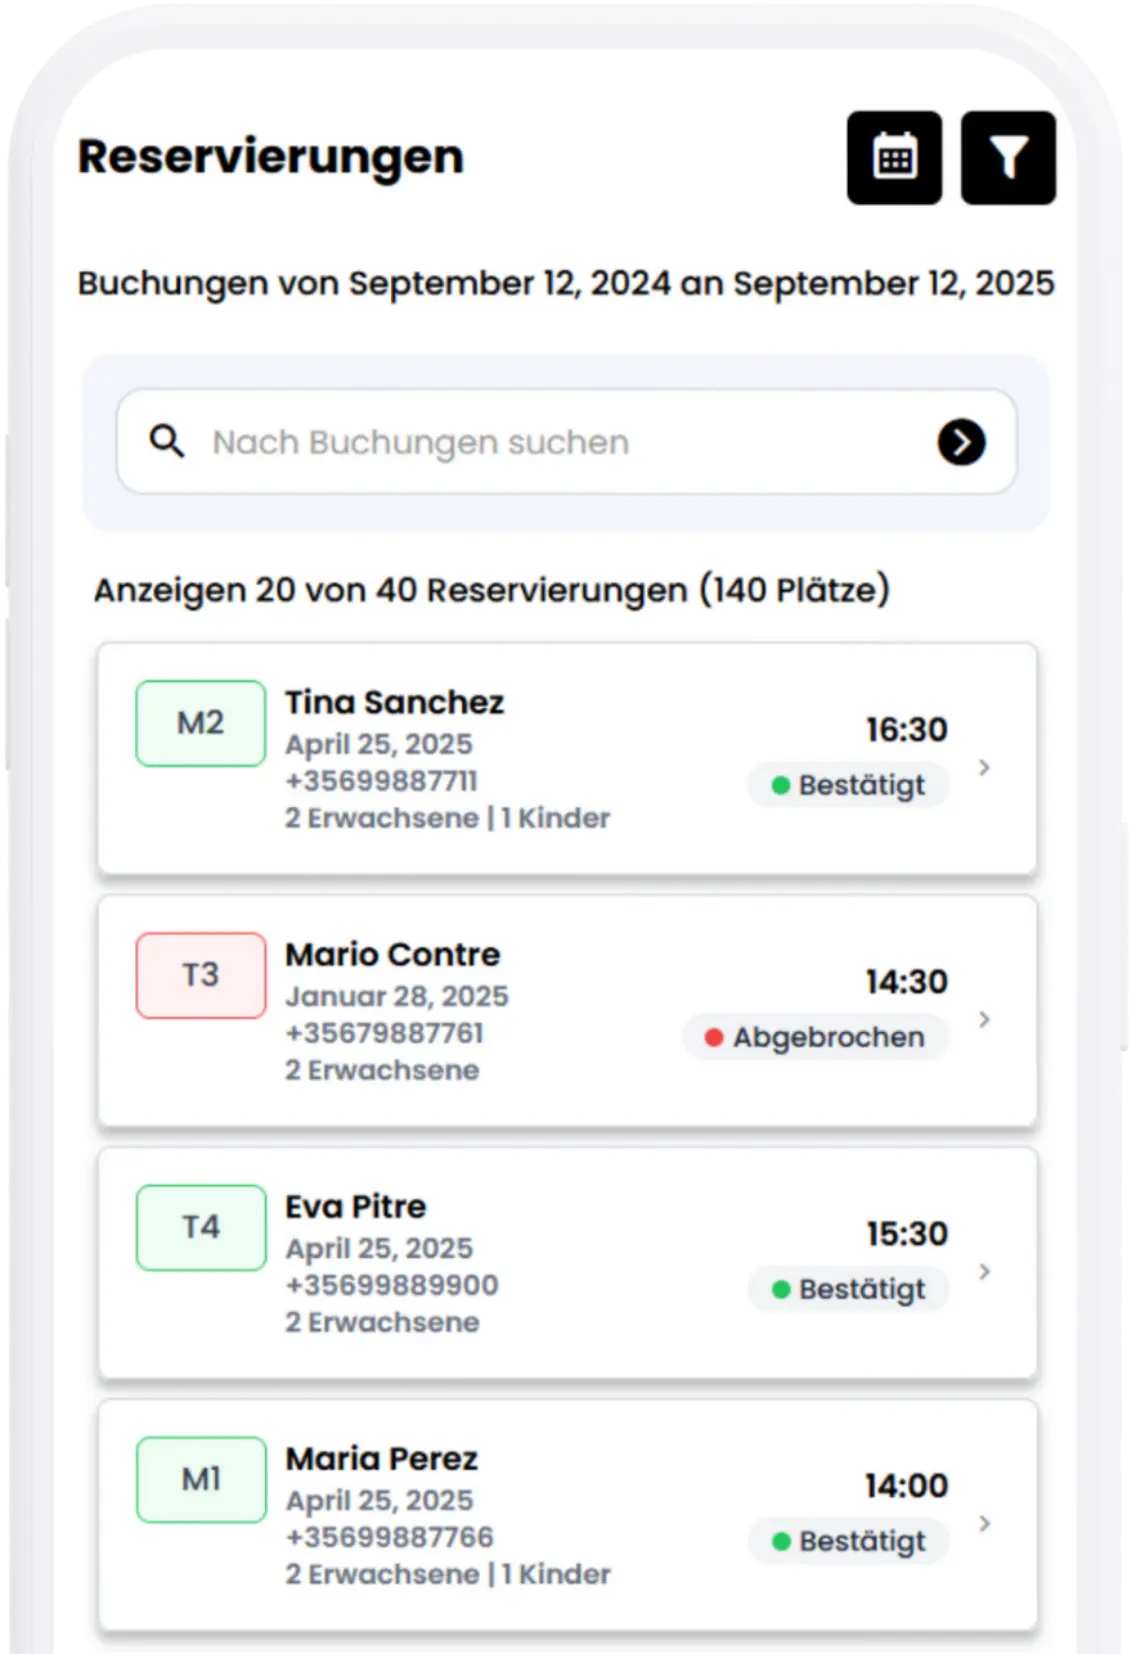Expand Tina Sanchez reservation chevron
This screenshot has height=1654, width=1135.
click(x=984, y=767)
